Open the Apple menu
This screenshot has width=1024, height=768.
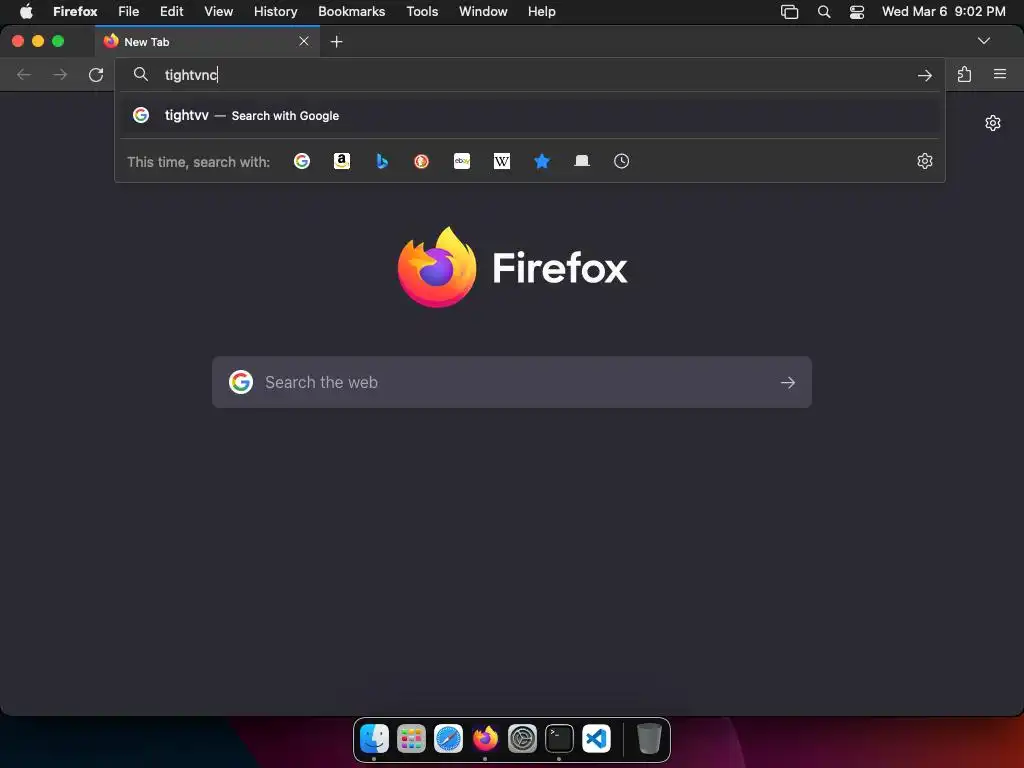coord(26,12)
